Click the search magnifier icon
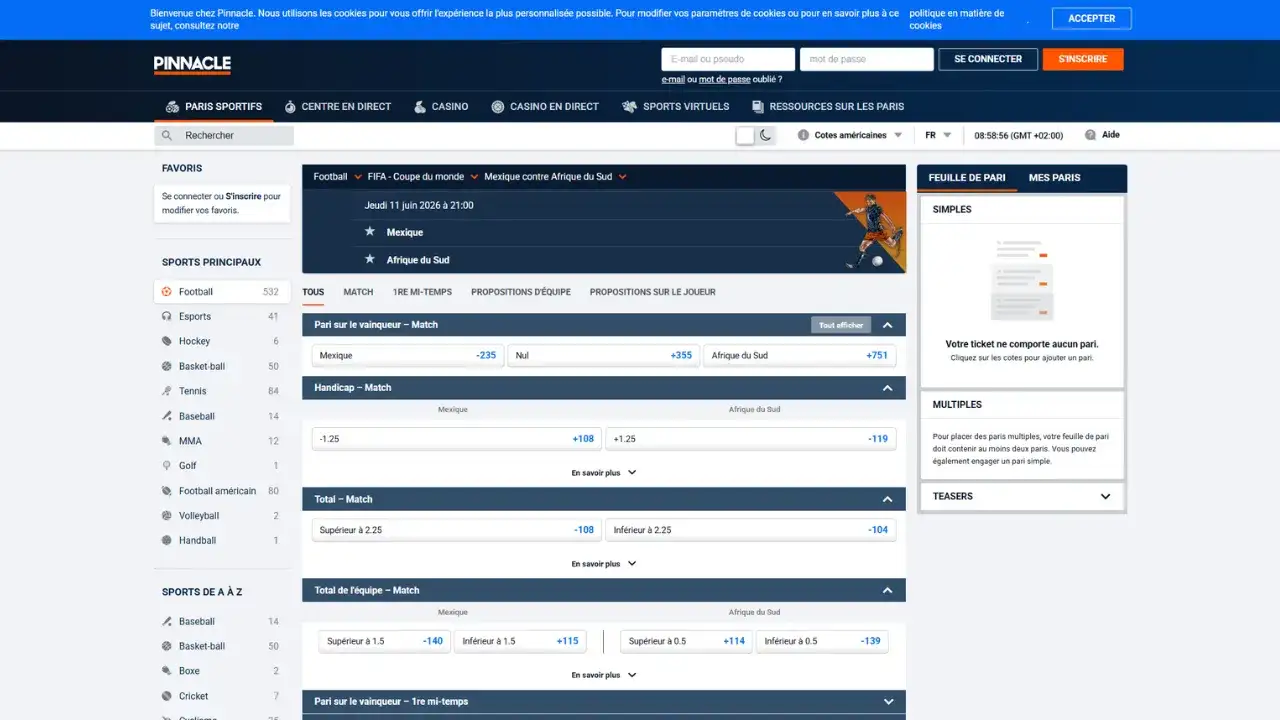This screenshot has width=1280, height=720. pyautogui.click(x=167, y=135)
